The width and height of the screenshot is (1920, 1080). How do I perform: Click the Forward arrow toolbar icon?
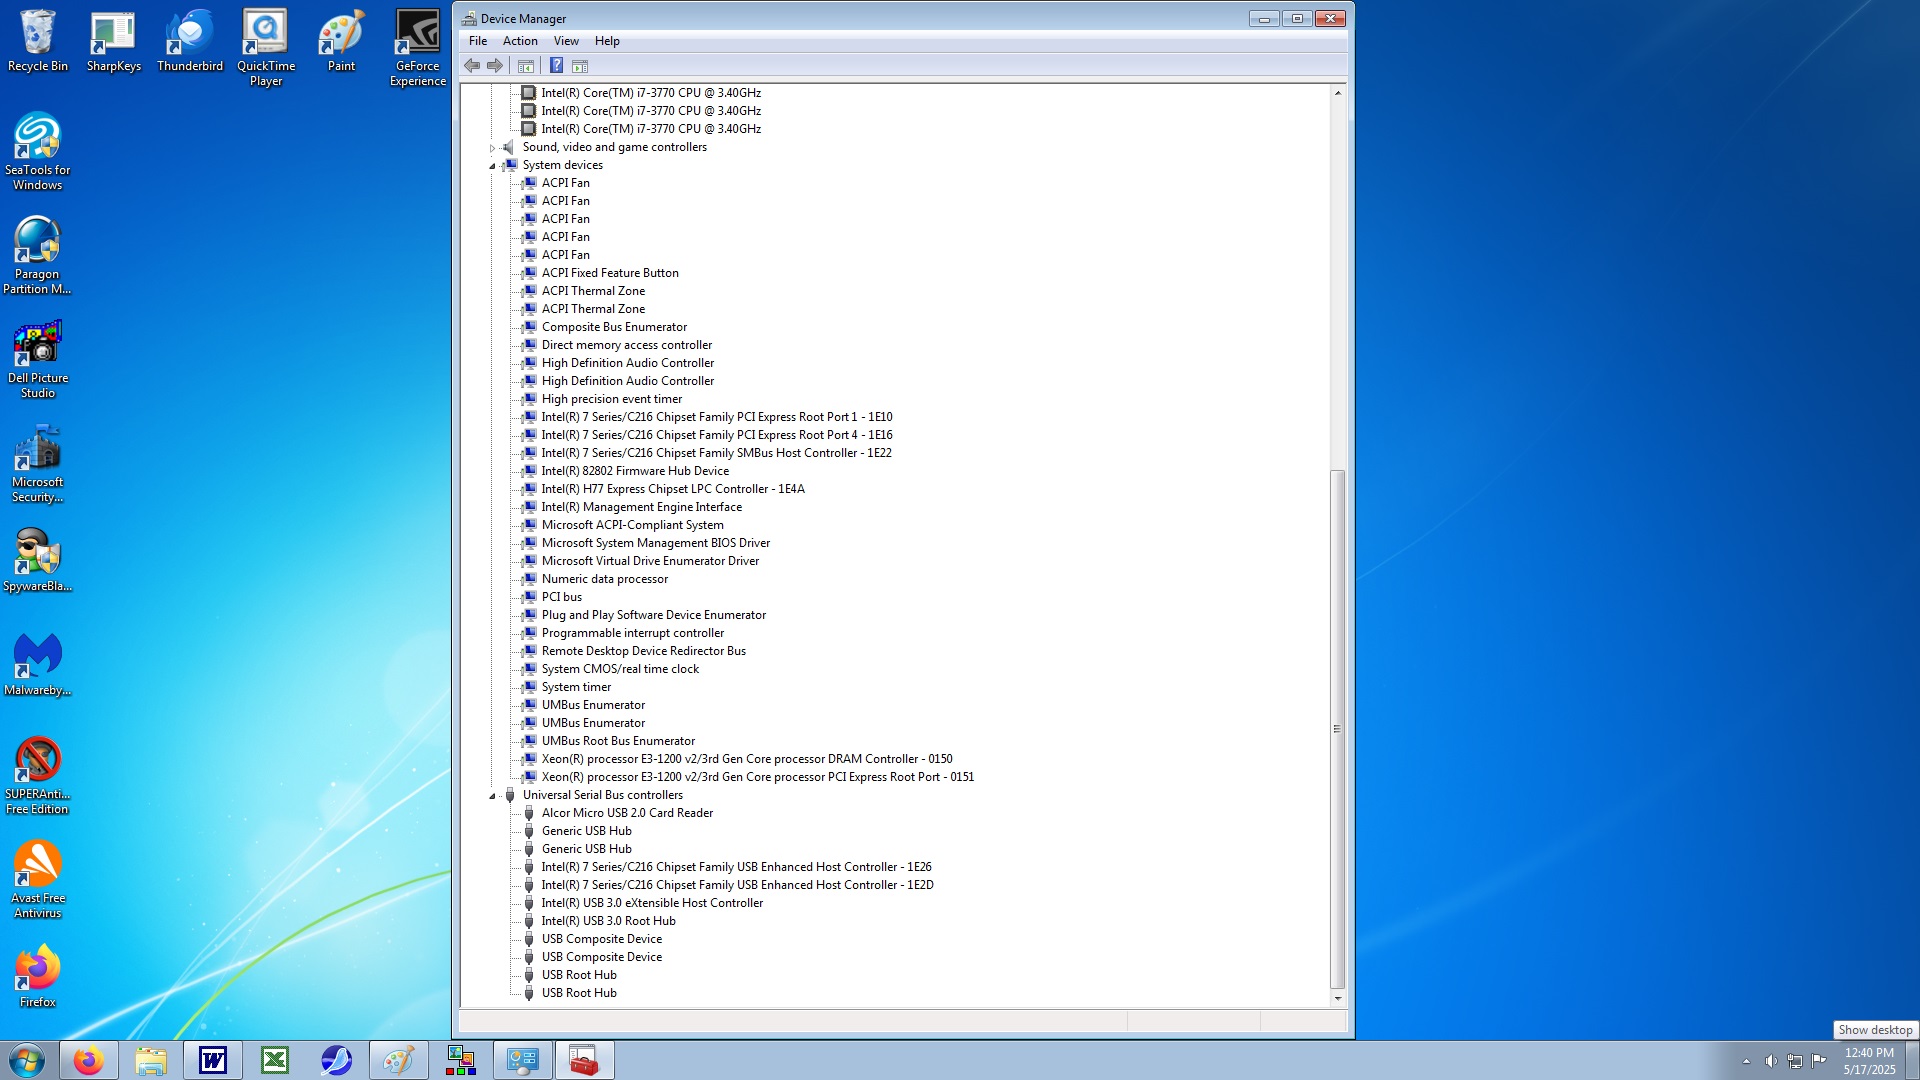click(x=495, y=66)
